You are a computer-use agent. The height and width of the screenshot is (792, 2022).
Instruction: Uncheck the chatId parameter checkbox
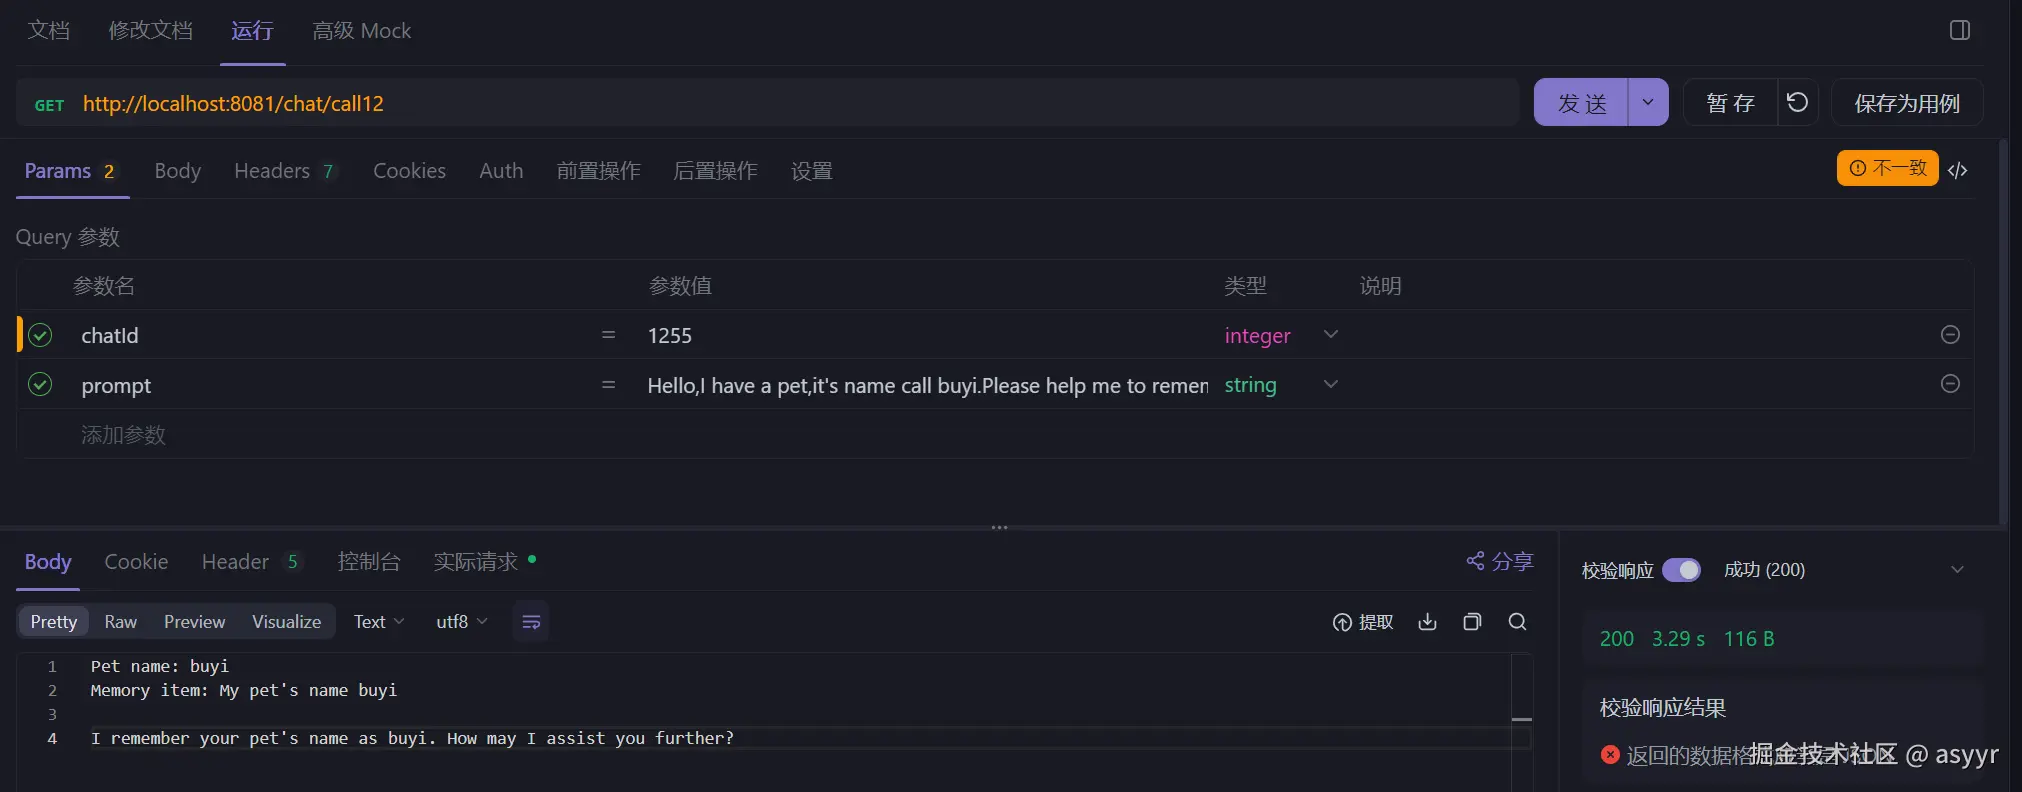tap(40, 335)
